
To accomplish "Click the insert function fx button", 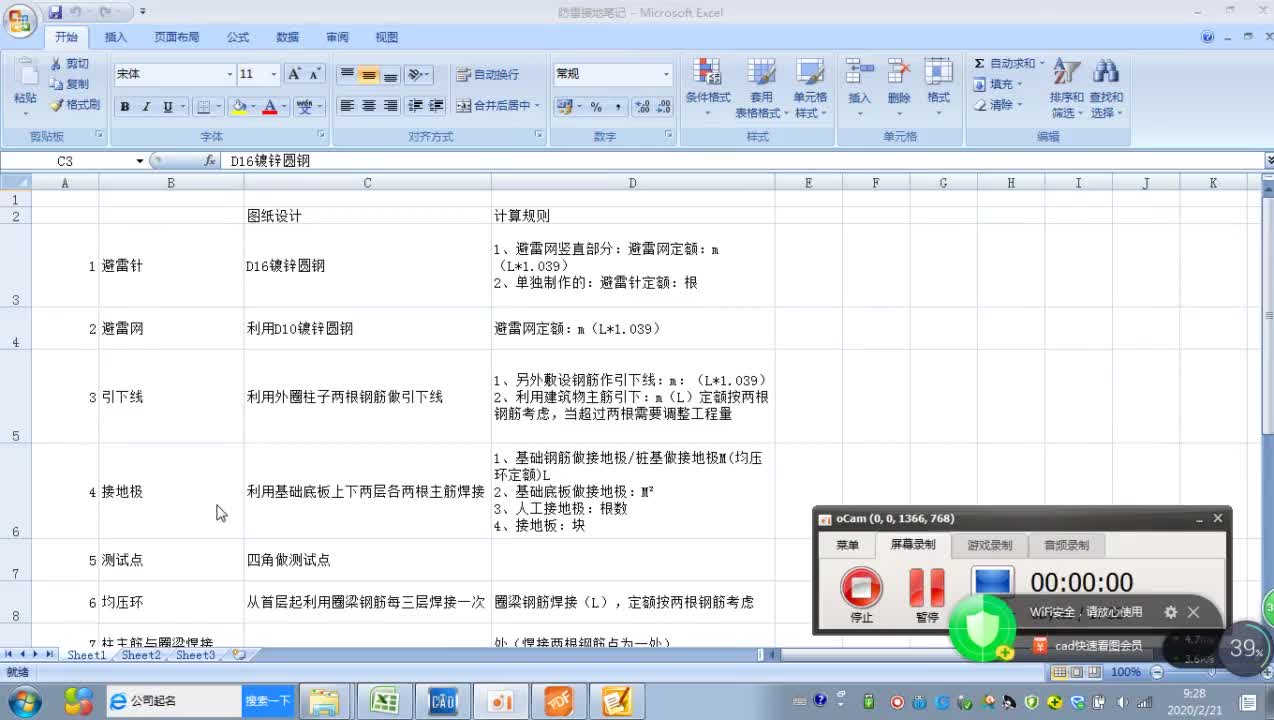I will tap(210, 160).
